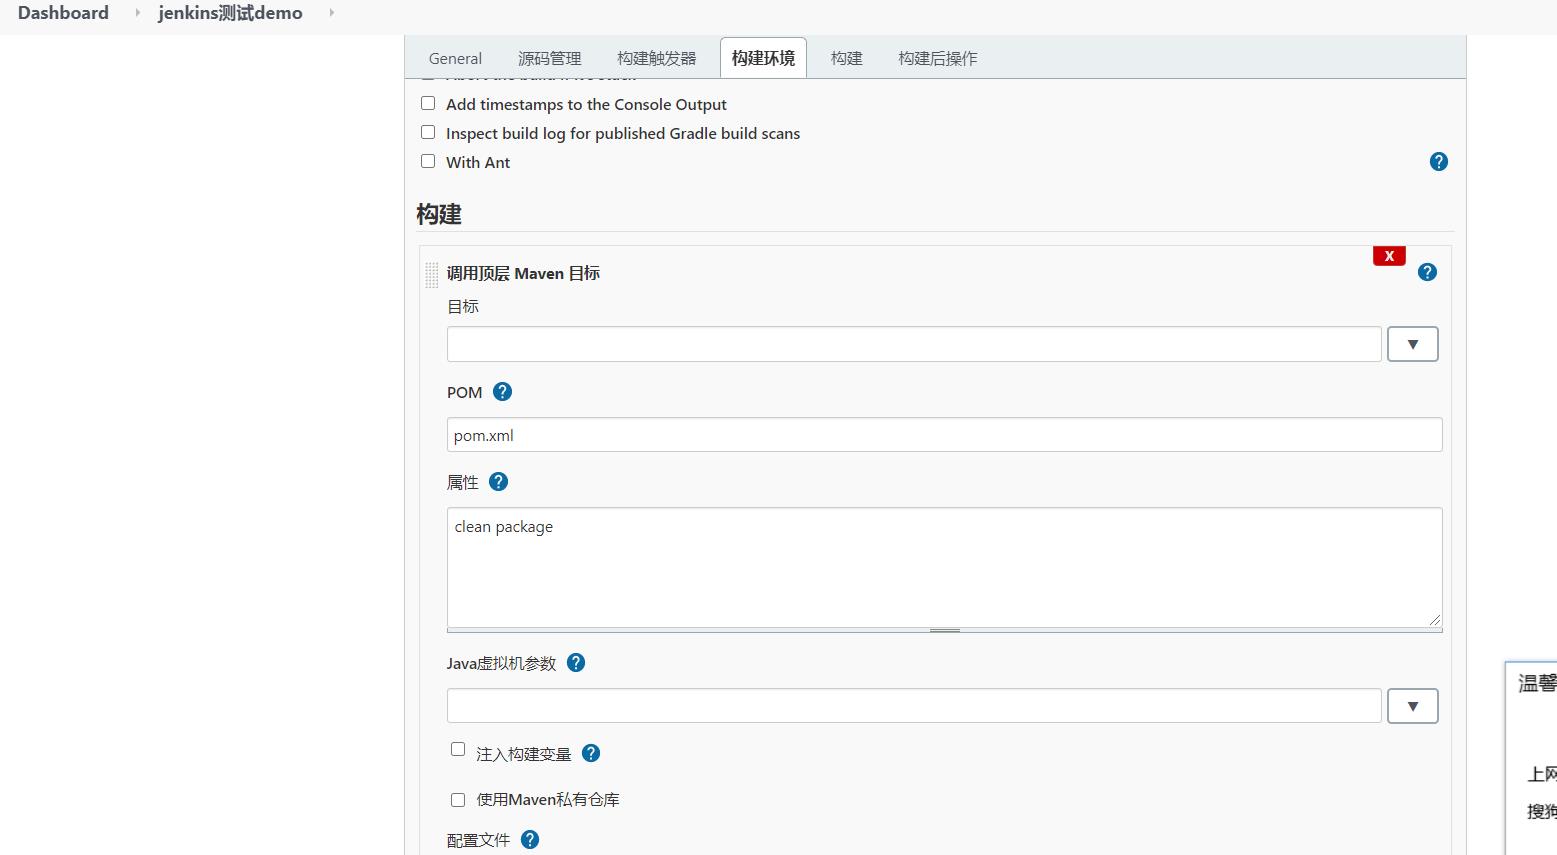
Task: Open the 构建后操作 tab
Action: (938, 58)
